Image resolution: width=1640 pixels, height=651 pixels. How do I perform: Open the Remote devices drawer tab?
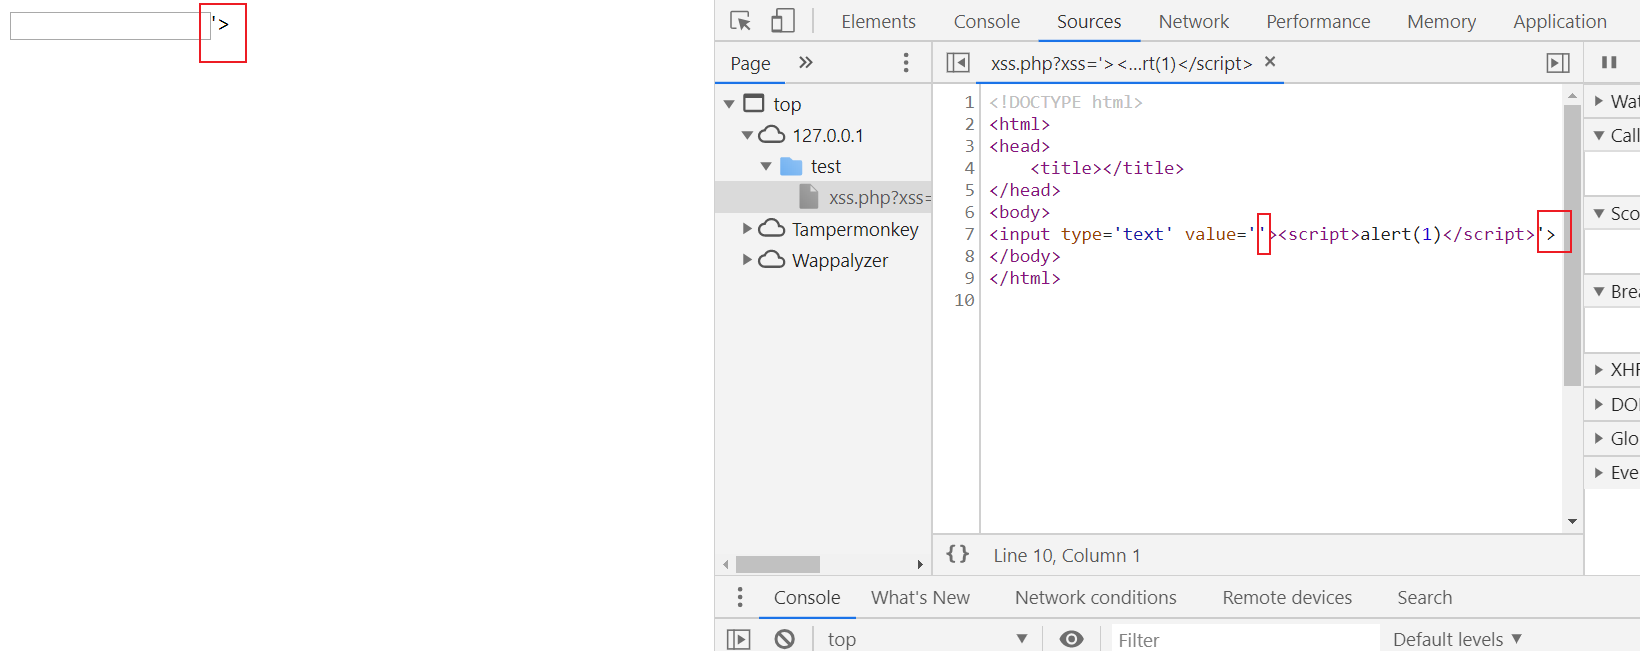(x=1287, y=597)
